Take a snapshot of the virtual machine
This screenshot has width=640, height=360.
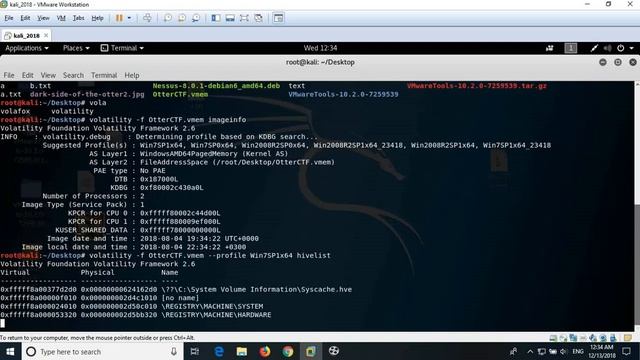pos(168,18)
